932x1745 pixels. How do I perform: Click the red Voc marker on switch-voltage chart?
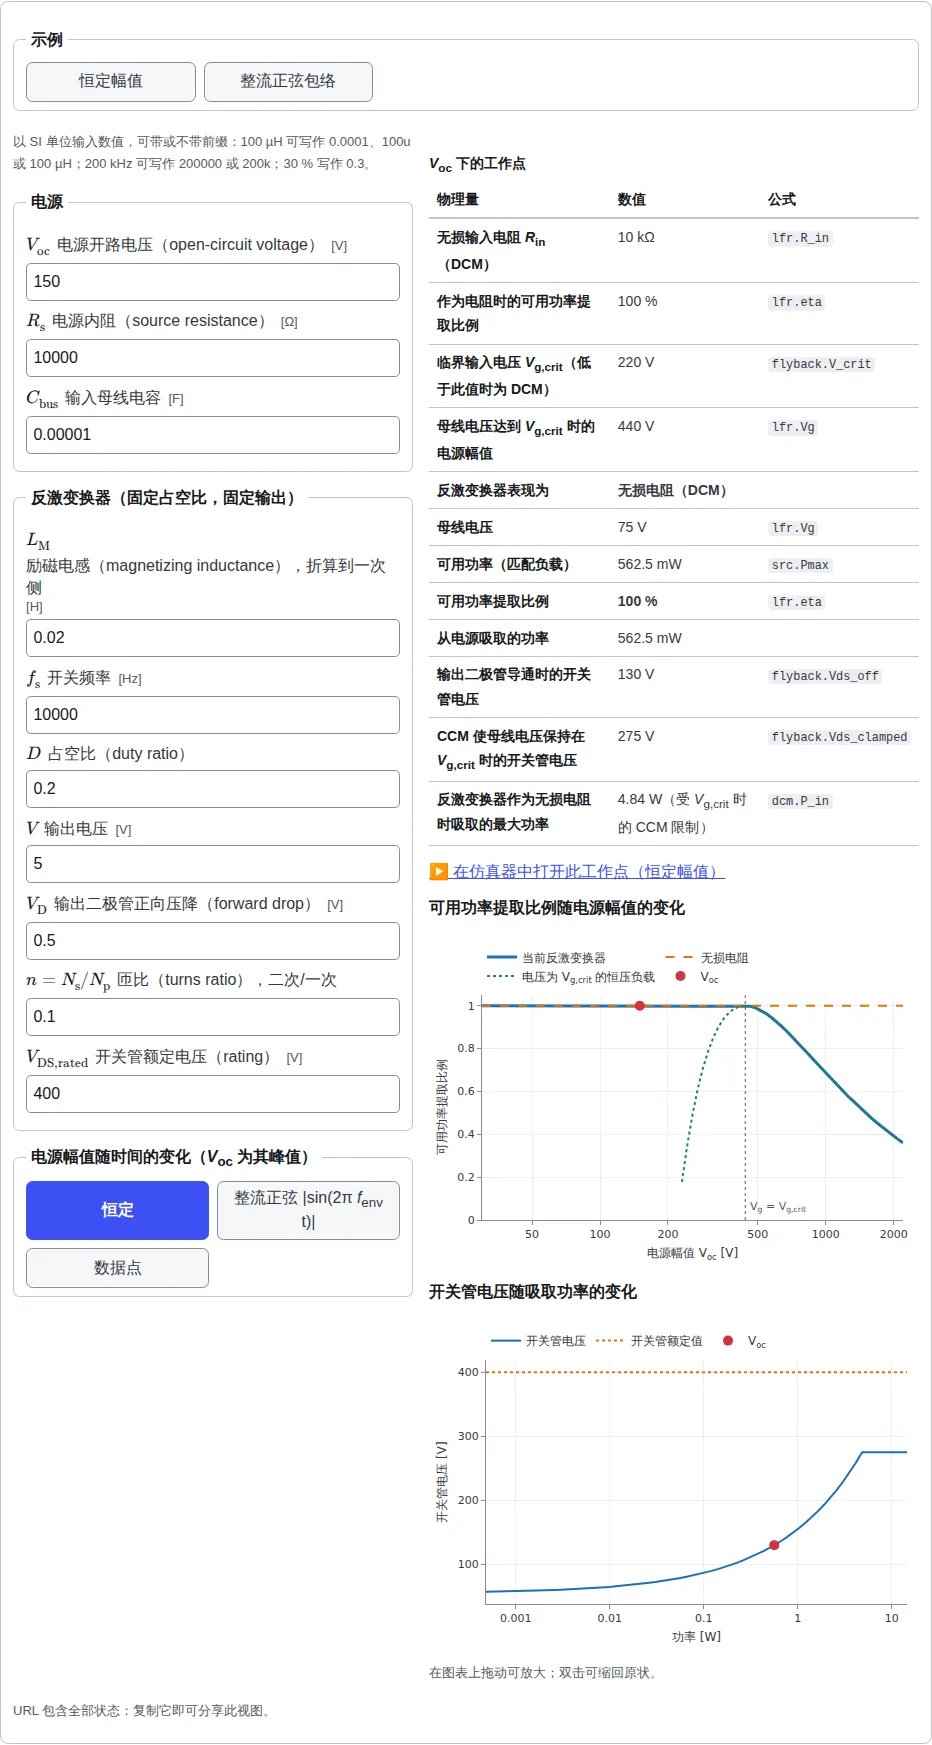pyautogui.click(x=774, y=1545)
